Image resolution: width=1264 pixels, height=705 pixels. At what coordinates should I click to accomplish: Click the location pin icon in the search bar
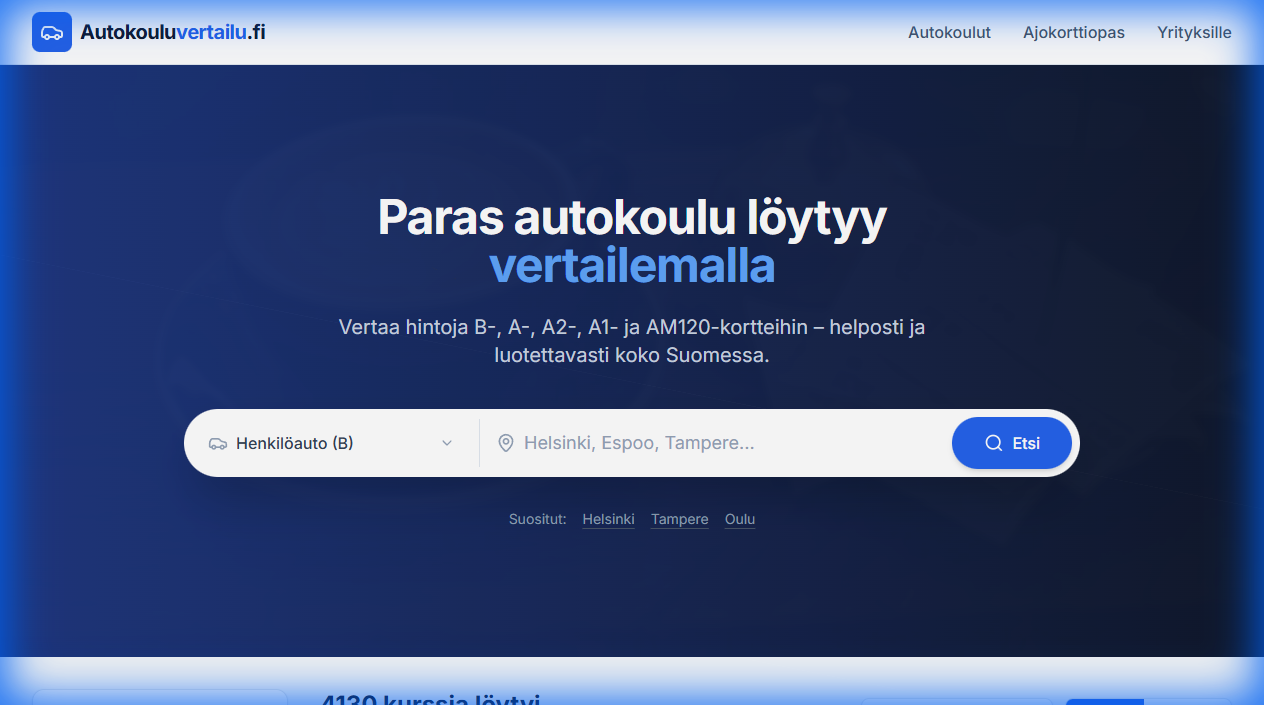pyautogui.click(x=505, y=443)
